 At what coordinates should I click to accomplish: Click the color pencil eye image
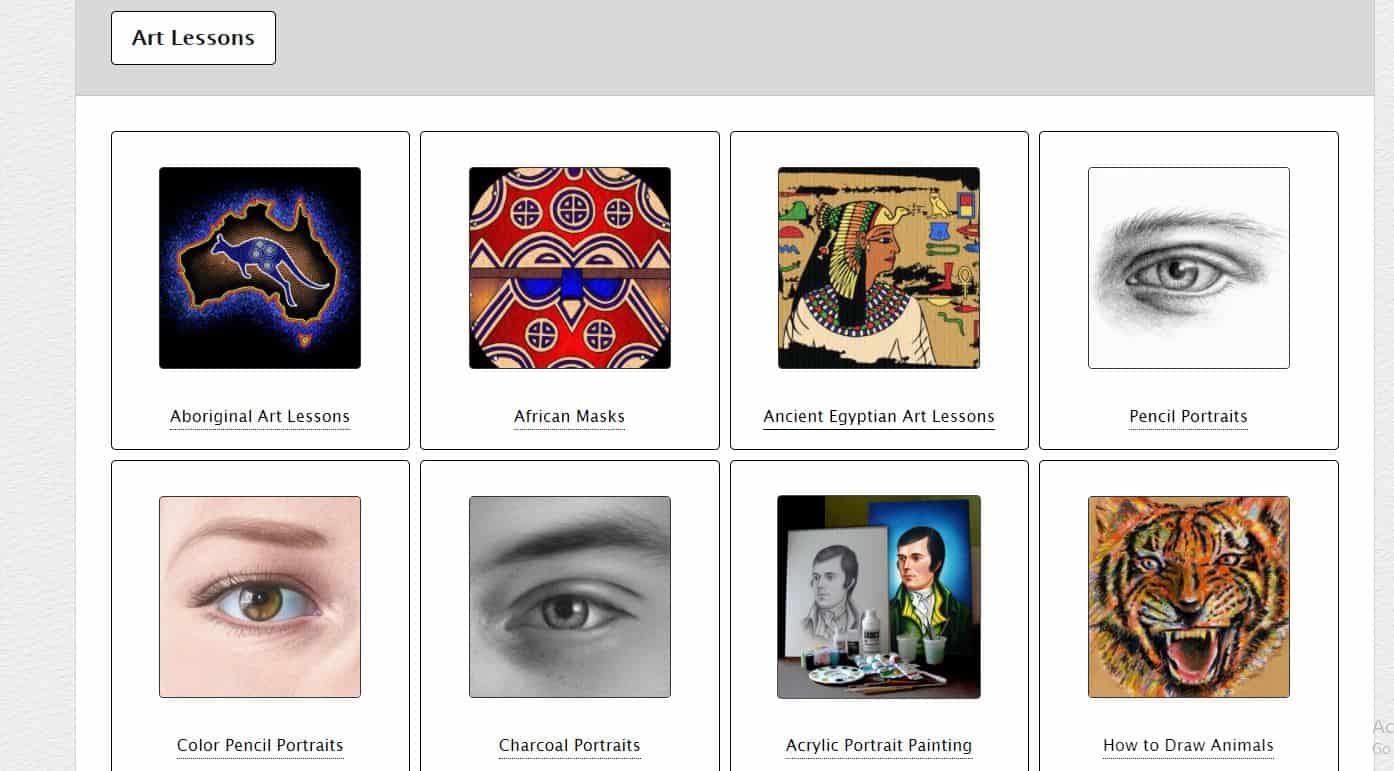[260, 597]
